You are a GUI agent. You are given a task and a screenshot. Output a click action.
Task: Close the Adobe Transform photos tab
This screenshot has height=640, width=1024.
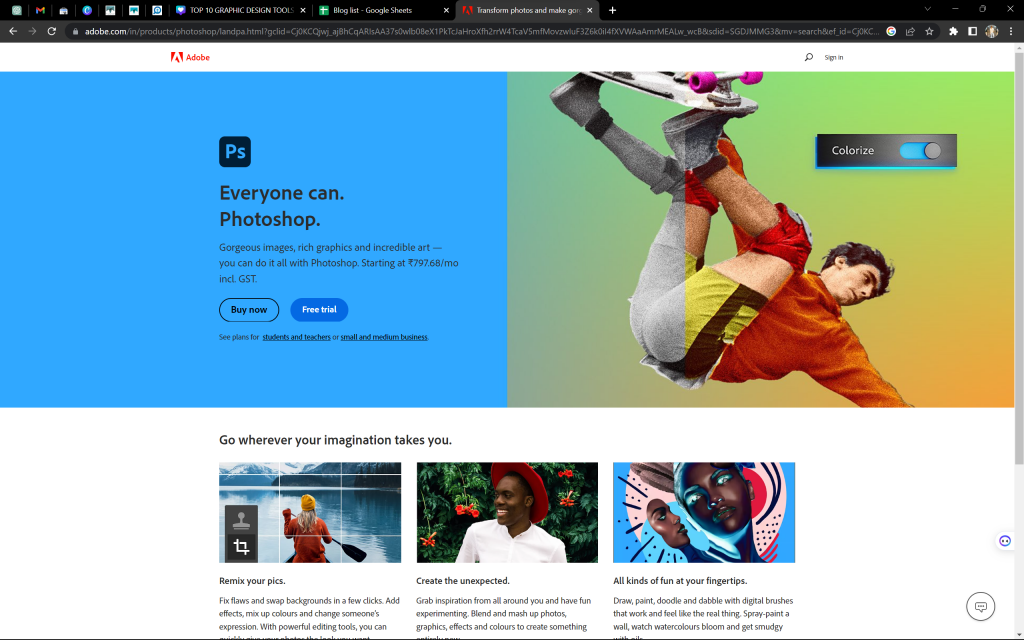tap(590, 10)
